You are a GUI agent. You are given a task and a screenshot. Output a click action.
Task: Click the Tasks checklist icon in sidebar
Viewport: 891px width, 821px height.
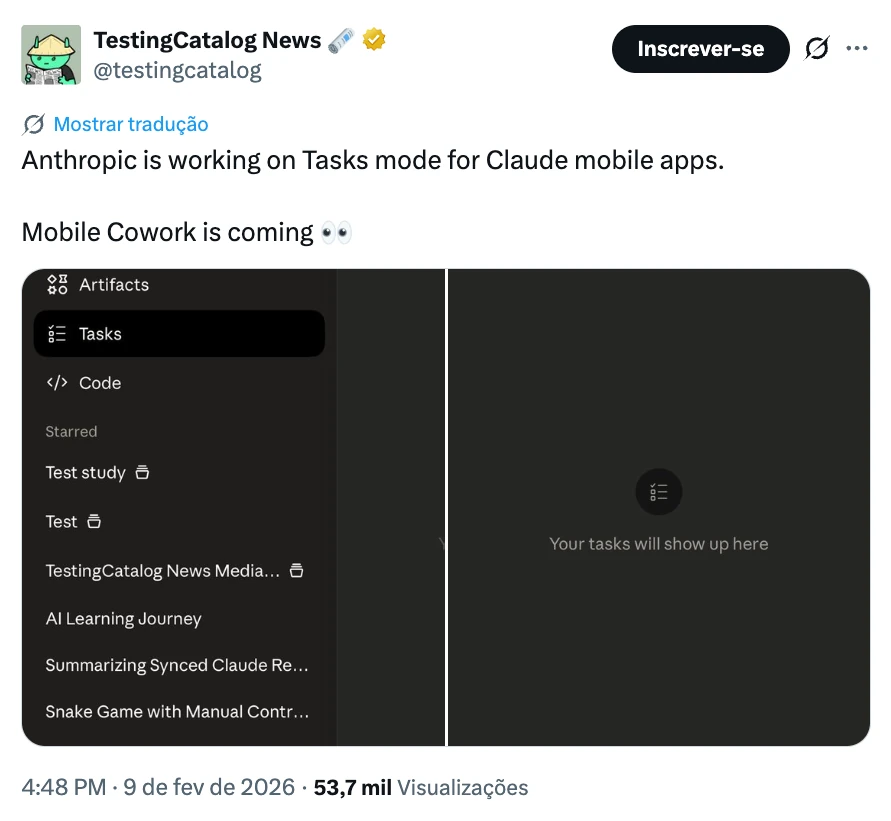[57, 334]
